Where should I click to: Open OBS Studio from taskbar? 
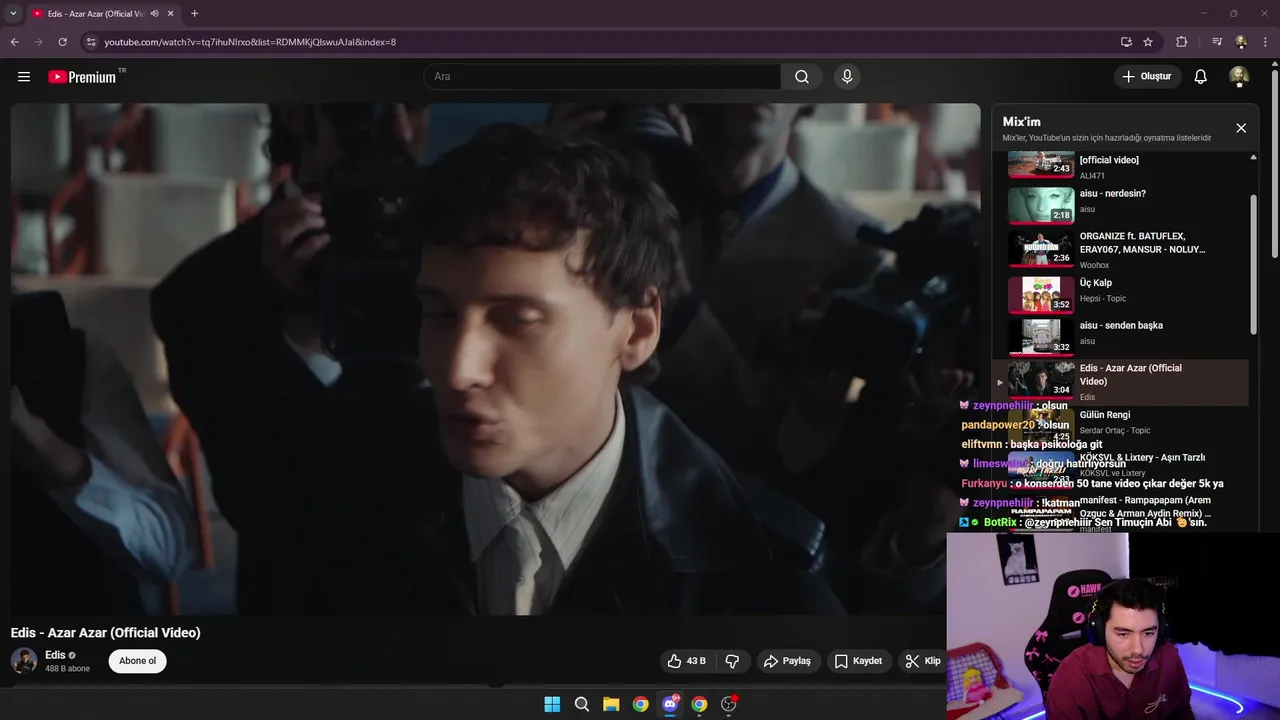(x=729, y=704)
